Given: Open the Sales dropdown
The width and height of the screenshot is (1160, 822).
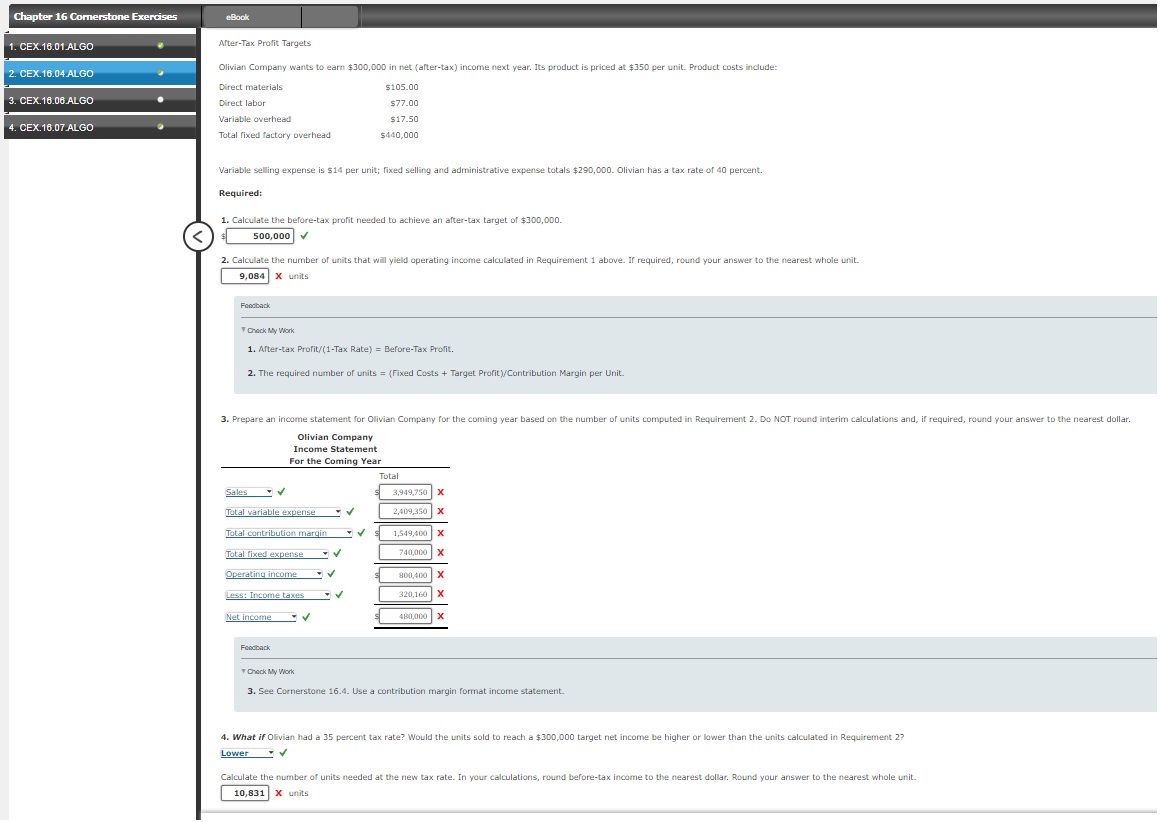Looking at the screenshot, I should click(249, 492).
